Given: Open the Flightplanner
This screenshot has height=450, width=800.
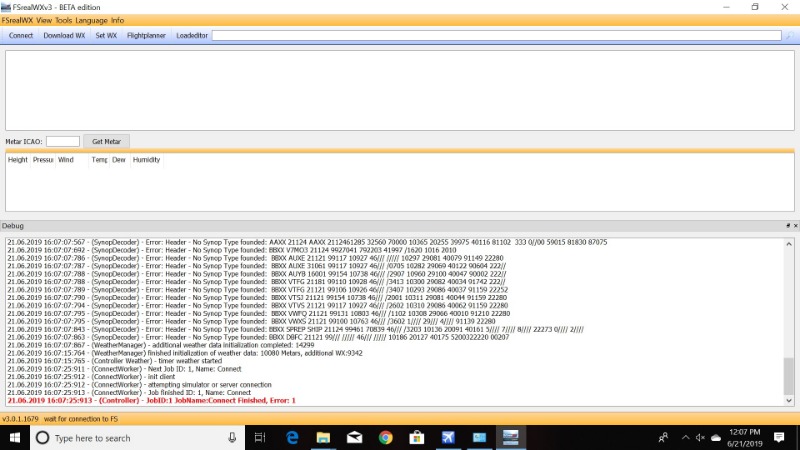Looking at the screenshot, I should [x=146, y=35].
